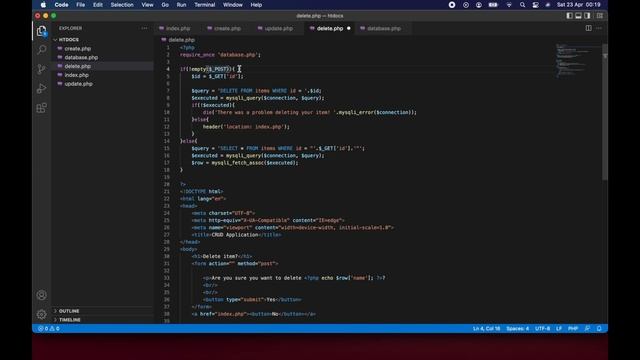Open the Code application menu

[61, 5]
